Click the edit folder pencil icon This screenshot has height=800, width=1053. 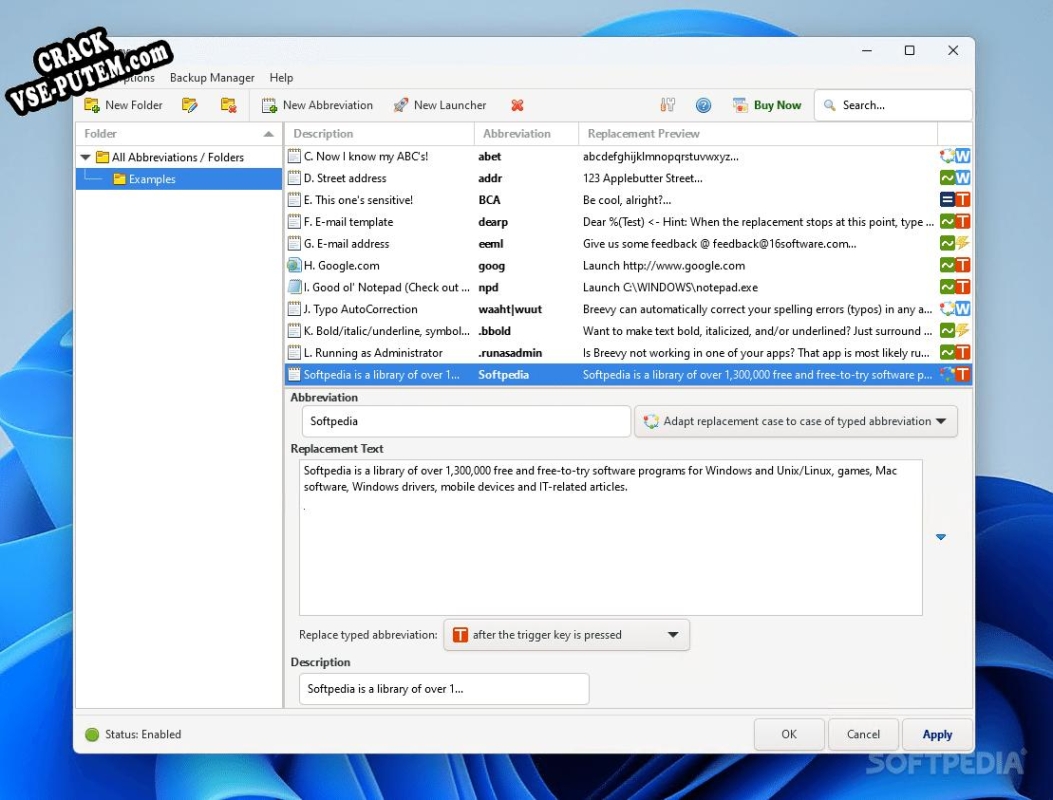click(x=189, y=105)
